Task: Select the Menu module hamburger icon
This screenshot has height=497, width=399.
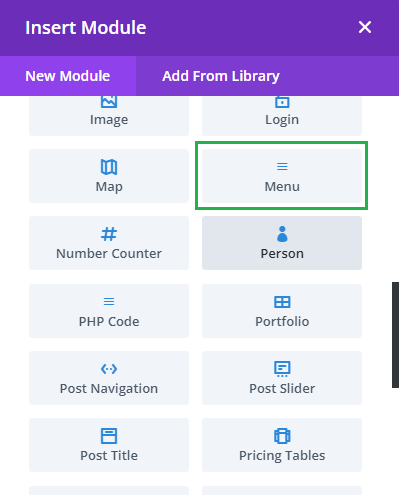Action: pos(282,166)
